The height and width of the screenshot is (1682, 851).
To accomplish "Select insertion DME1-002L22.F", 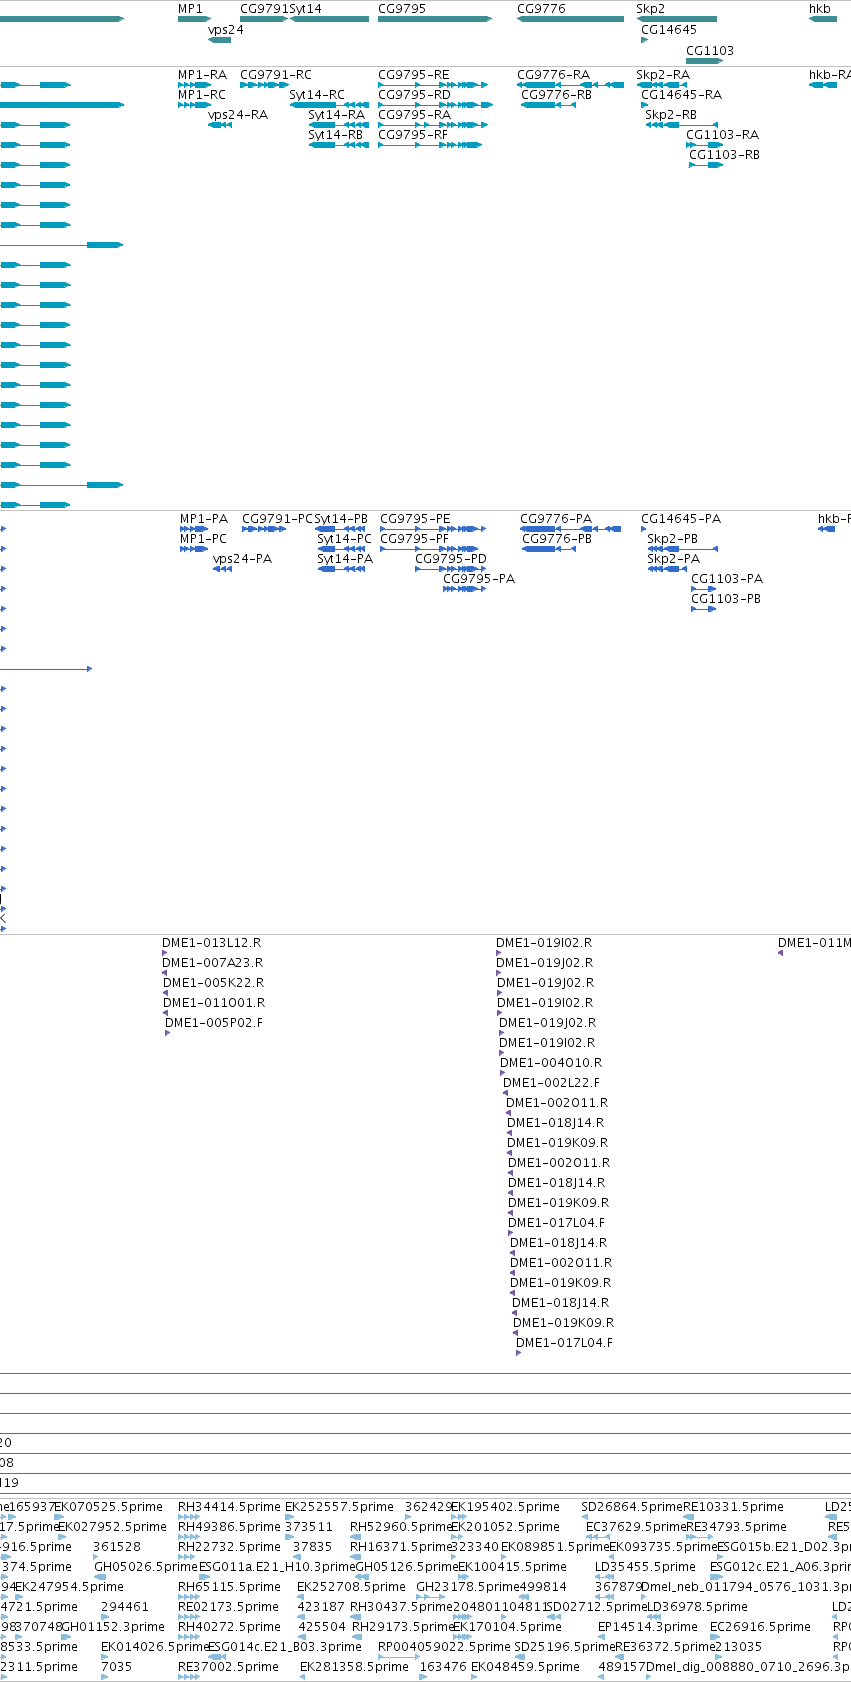I will 552,1083.
